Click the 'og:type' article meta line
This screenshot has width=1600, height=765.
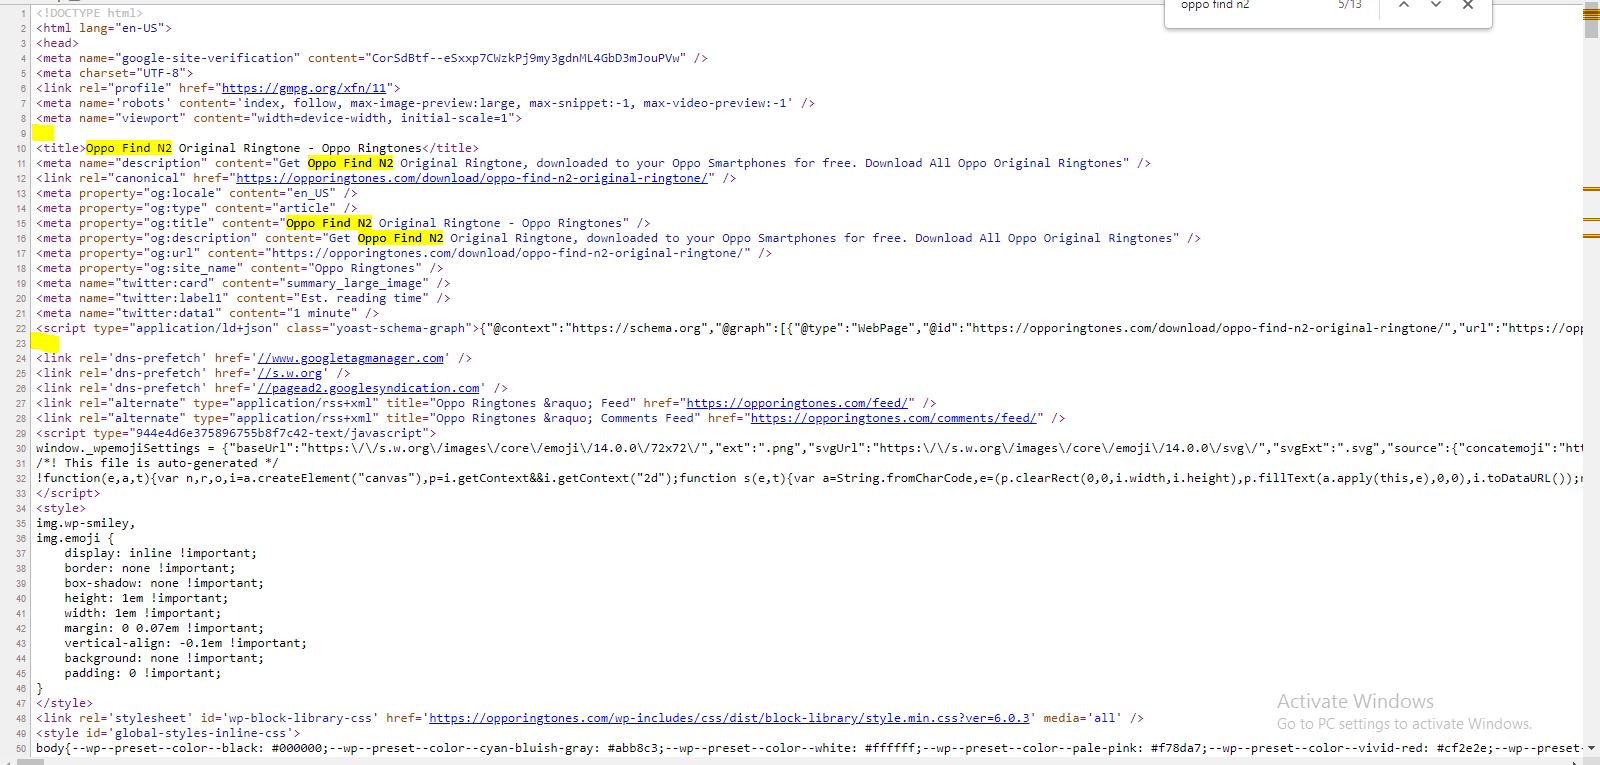tap(197, 208)
